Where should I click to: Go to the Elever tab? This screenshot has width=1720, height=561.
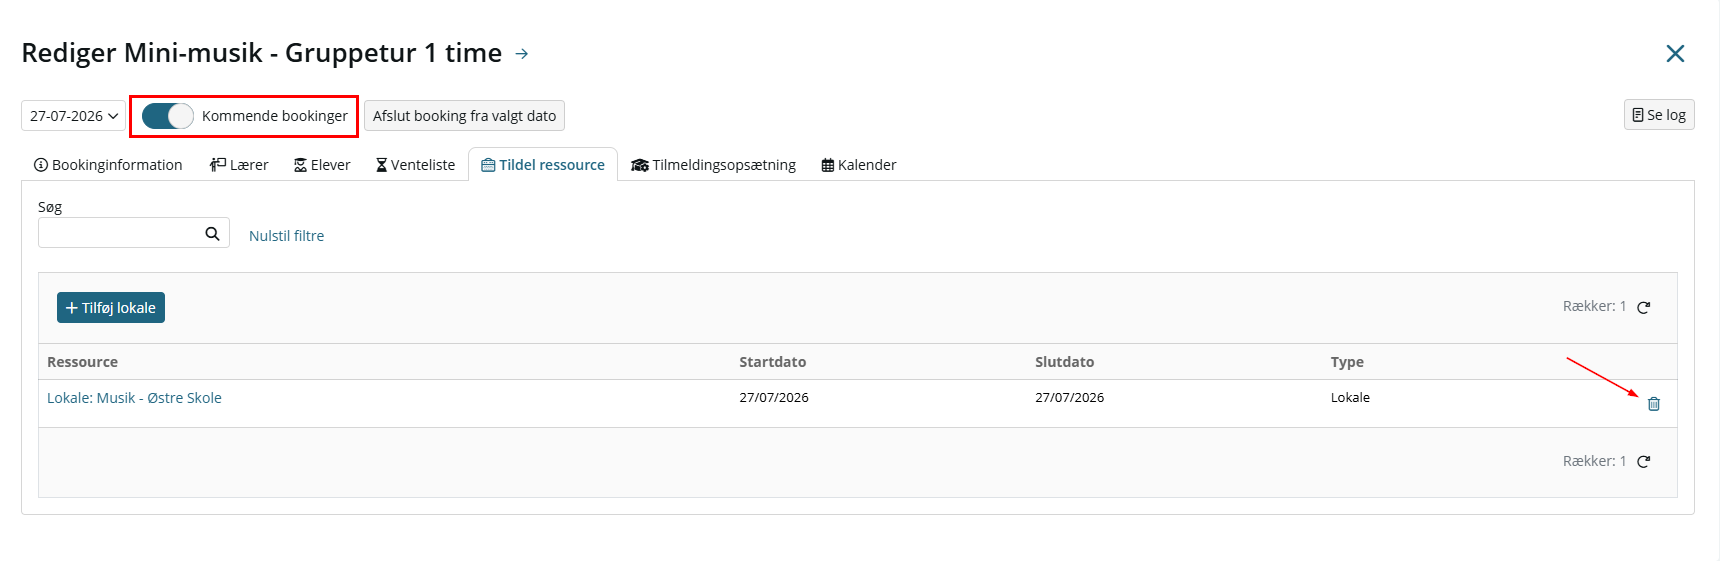pos(322,165)
